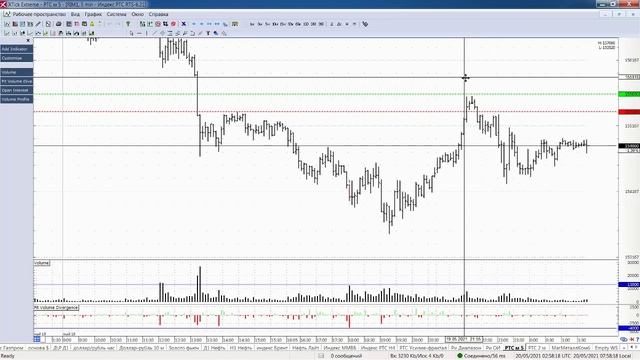The width and height of the screenshot is (640, 360).
Task: Open the График menu
Action: click(93, 14)
